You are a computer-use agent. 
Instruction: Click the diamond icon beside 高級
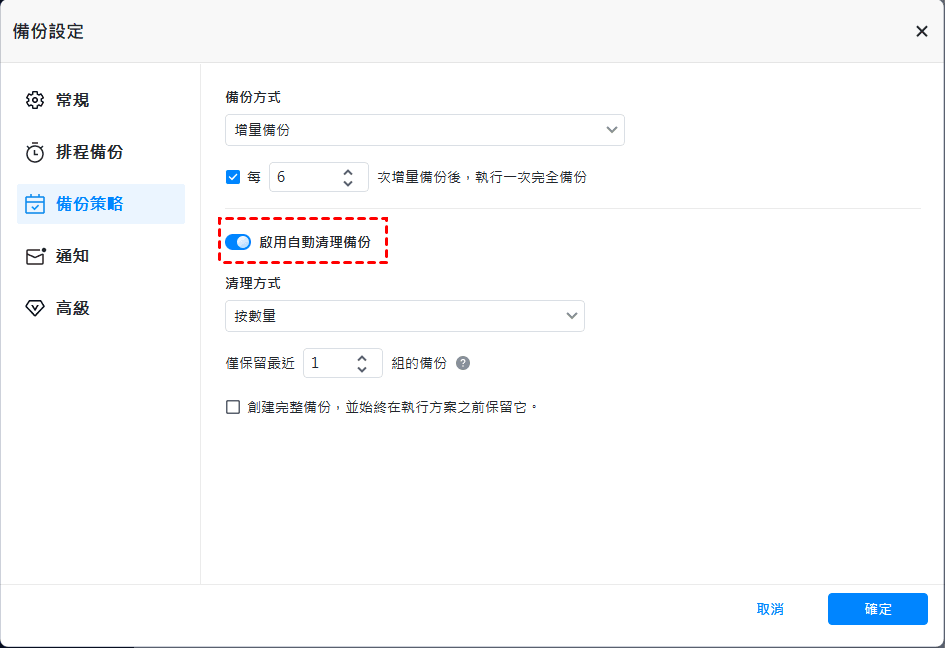(x=35, y=308)
